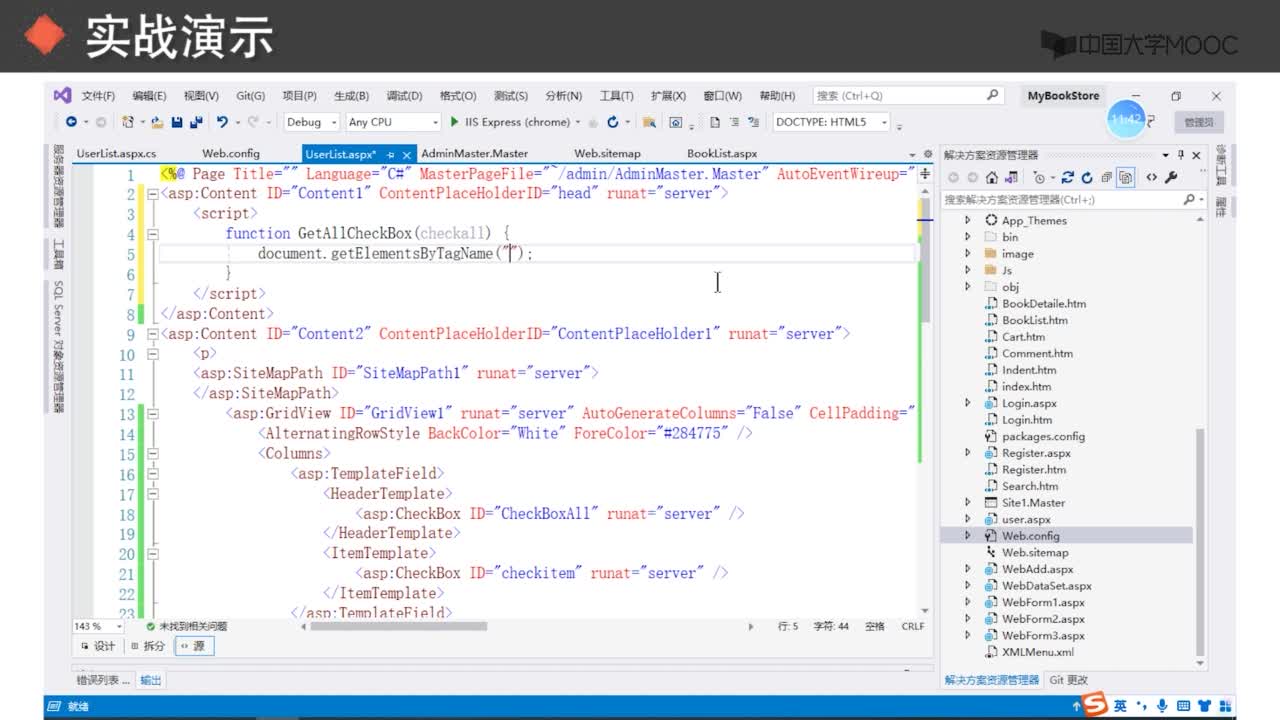
Task: Expand the image folder node
Action: point(967,254)
